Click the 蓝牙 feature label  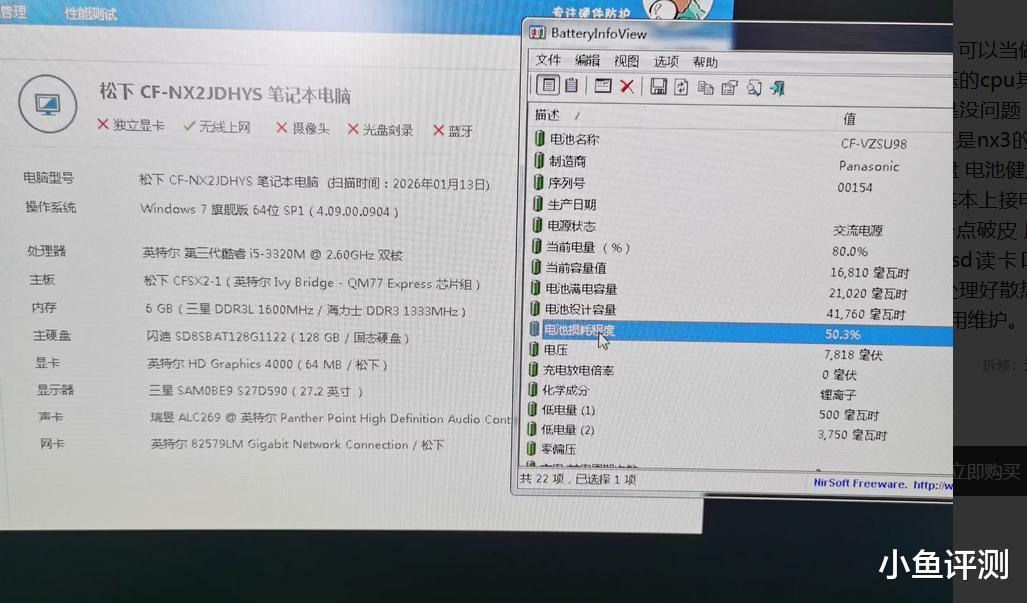(x=460, y=131)
